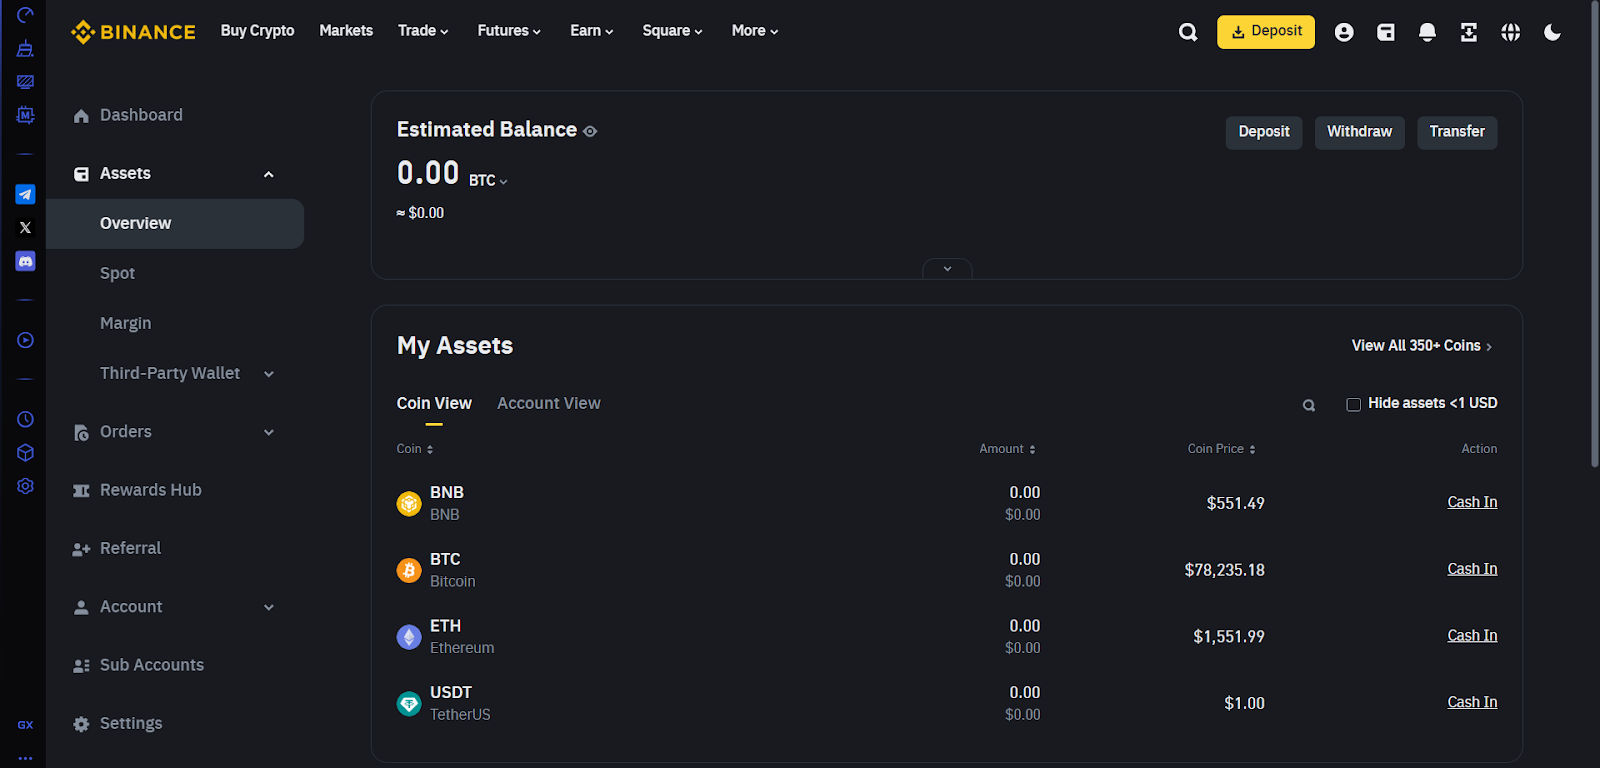Go to Markets in top menu
Screen dimensions: 1600x768
point(346,31)
